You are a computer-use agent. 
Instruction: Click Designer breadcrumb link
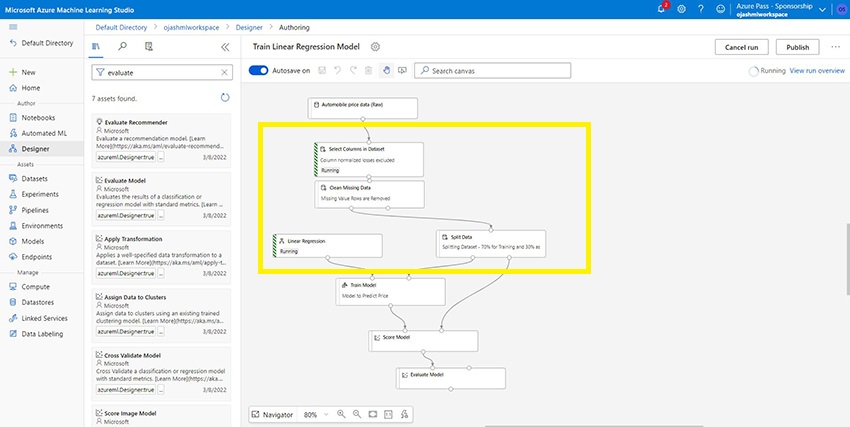coord(249,27)
